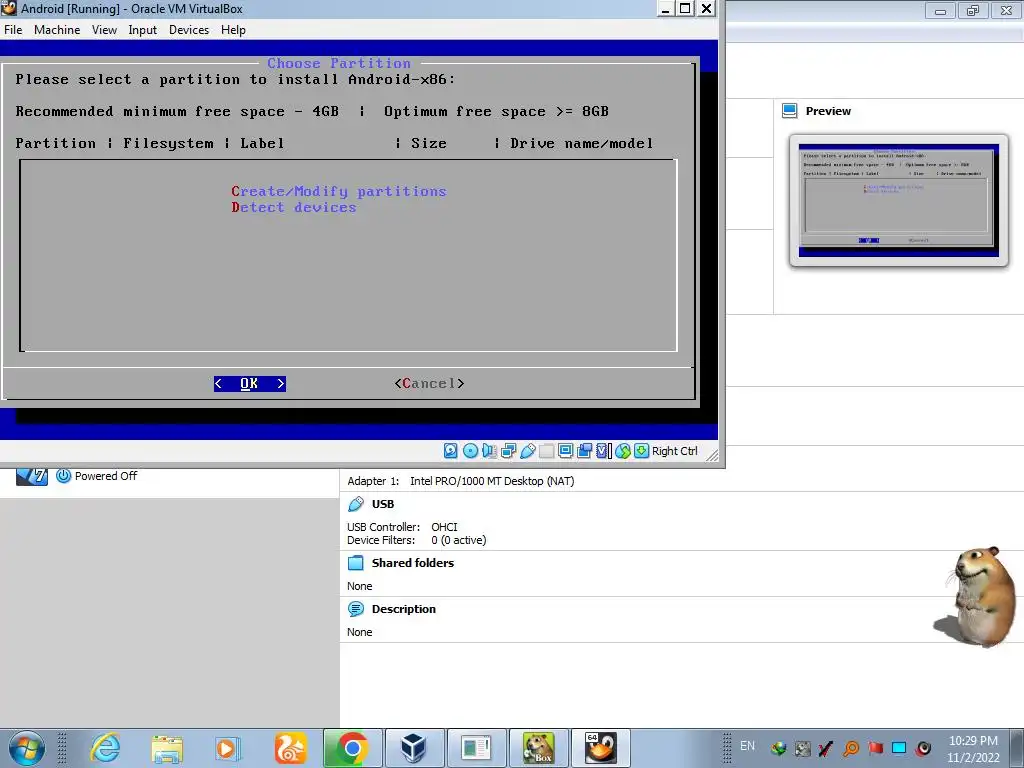This screenshot has height=768, width=1024.
Task: Click Cancel in Choose Partition dialog
Action: [x=429, y=383]
